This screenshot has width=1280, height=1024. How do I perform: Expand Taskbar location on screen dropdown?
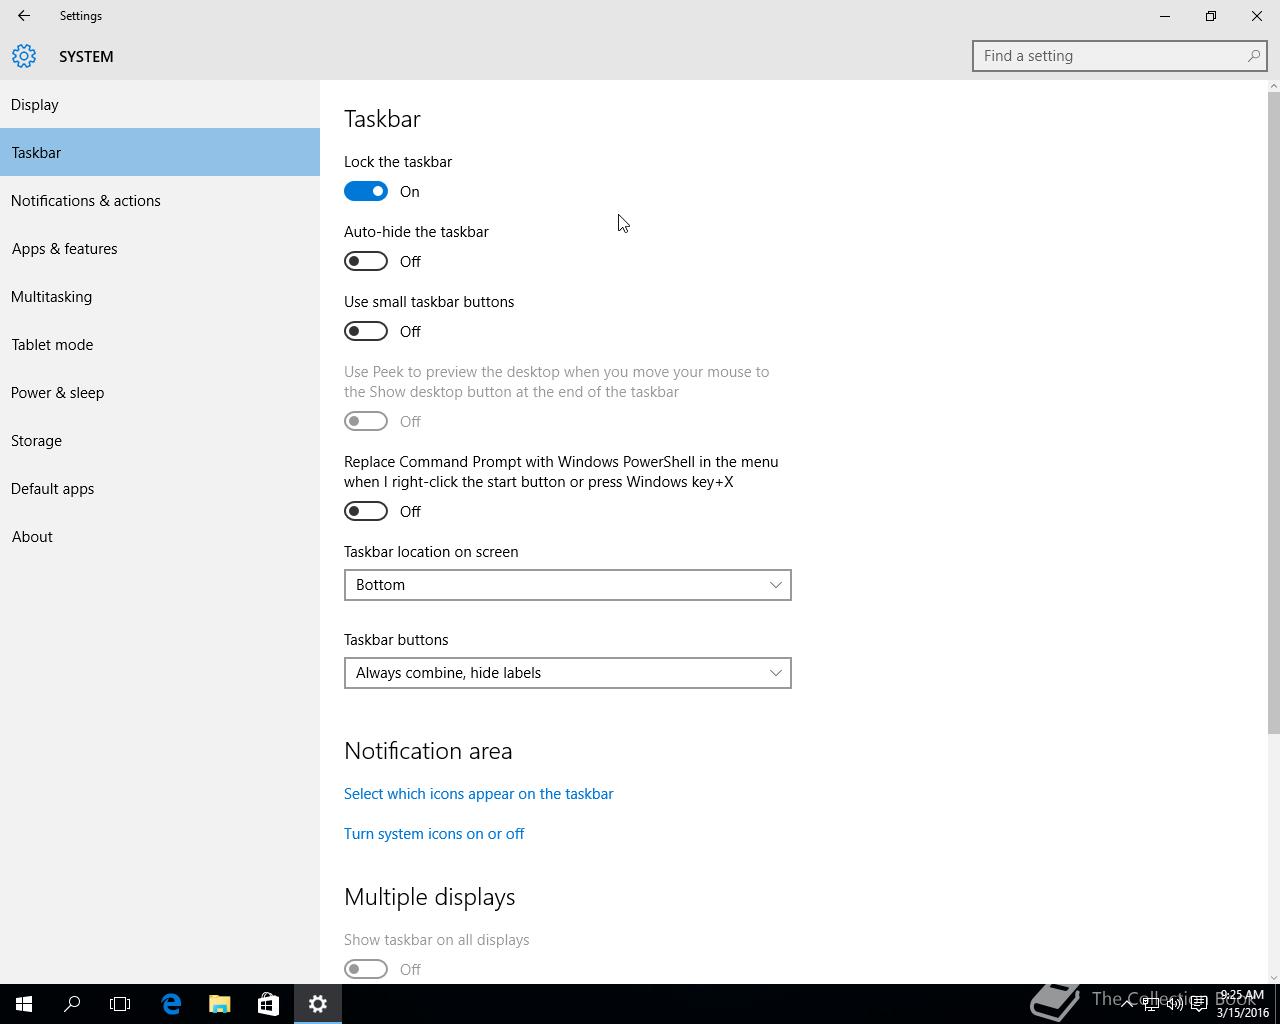(568, 585)
